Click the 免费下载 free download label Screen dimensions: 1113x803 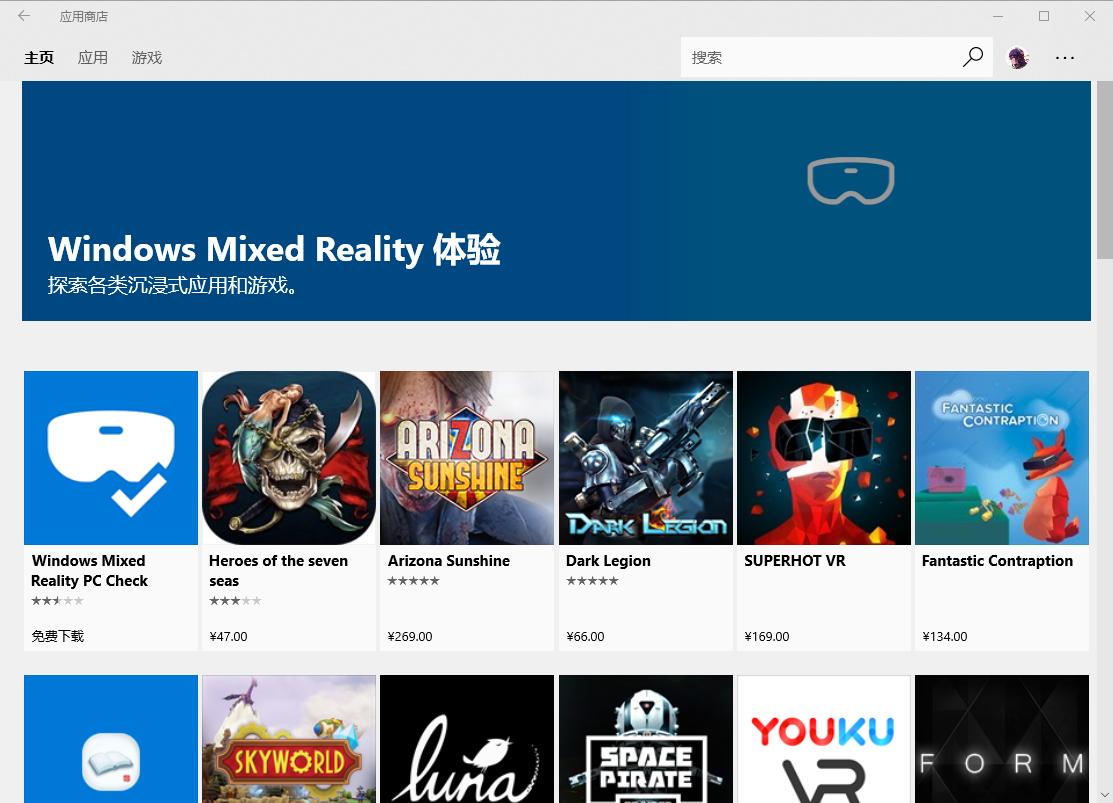pyautogui.click(x=57, y=636)
